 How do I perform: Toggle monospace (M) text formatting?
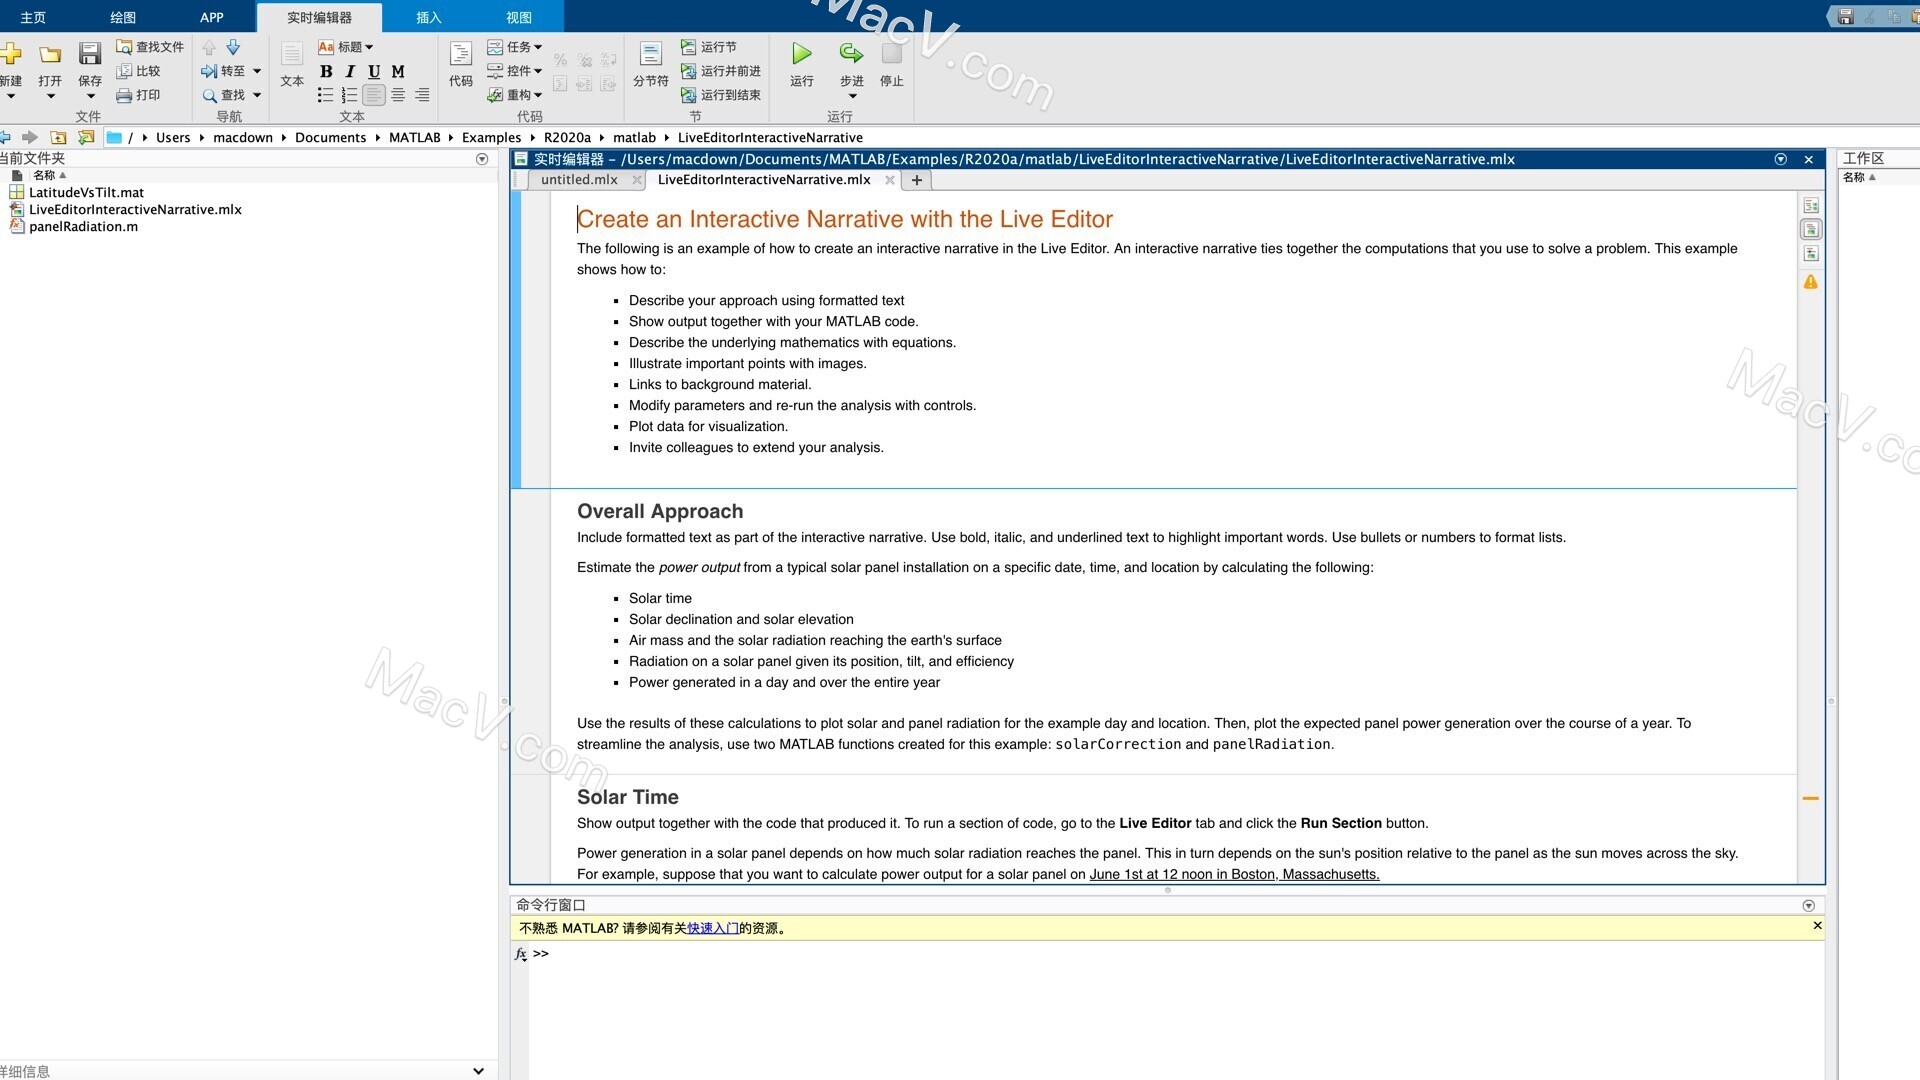398,71
